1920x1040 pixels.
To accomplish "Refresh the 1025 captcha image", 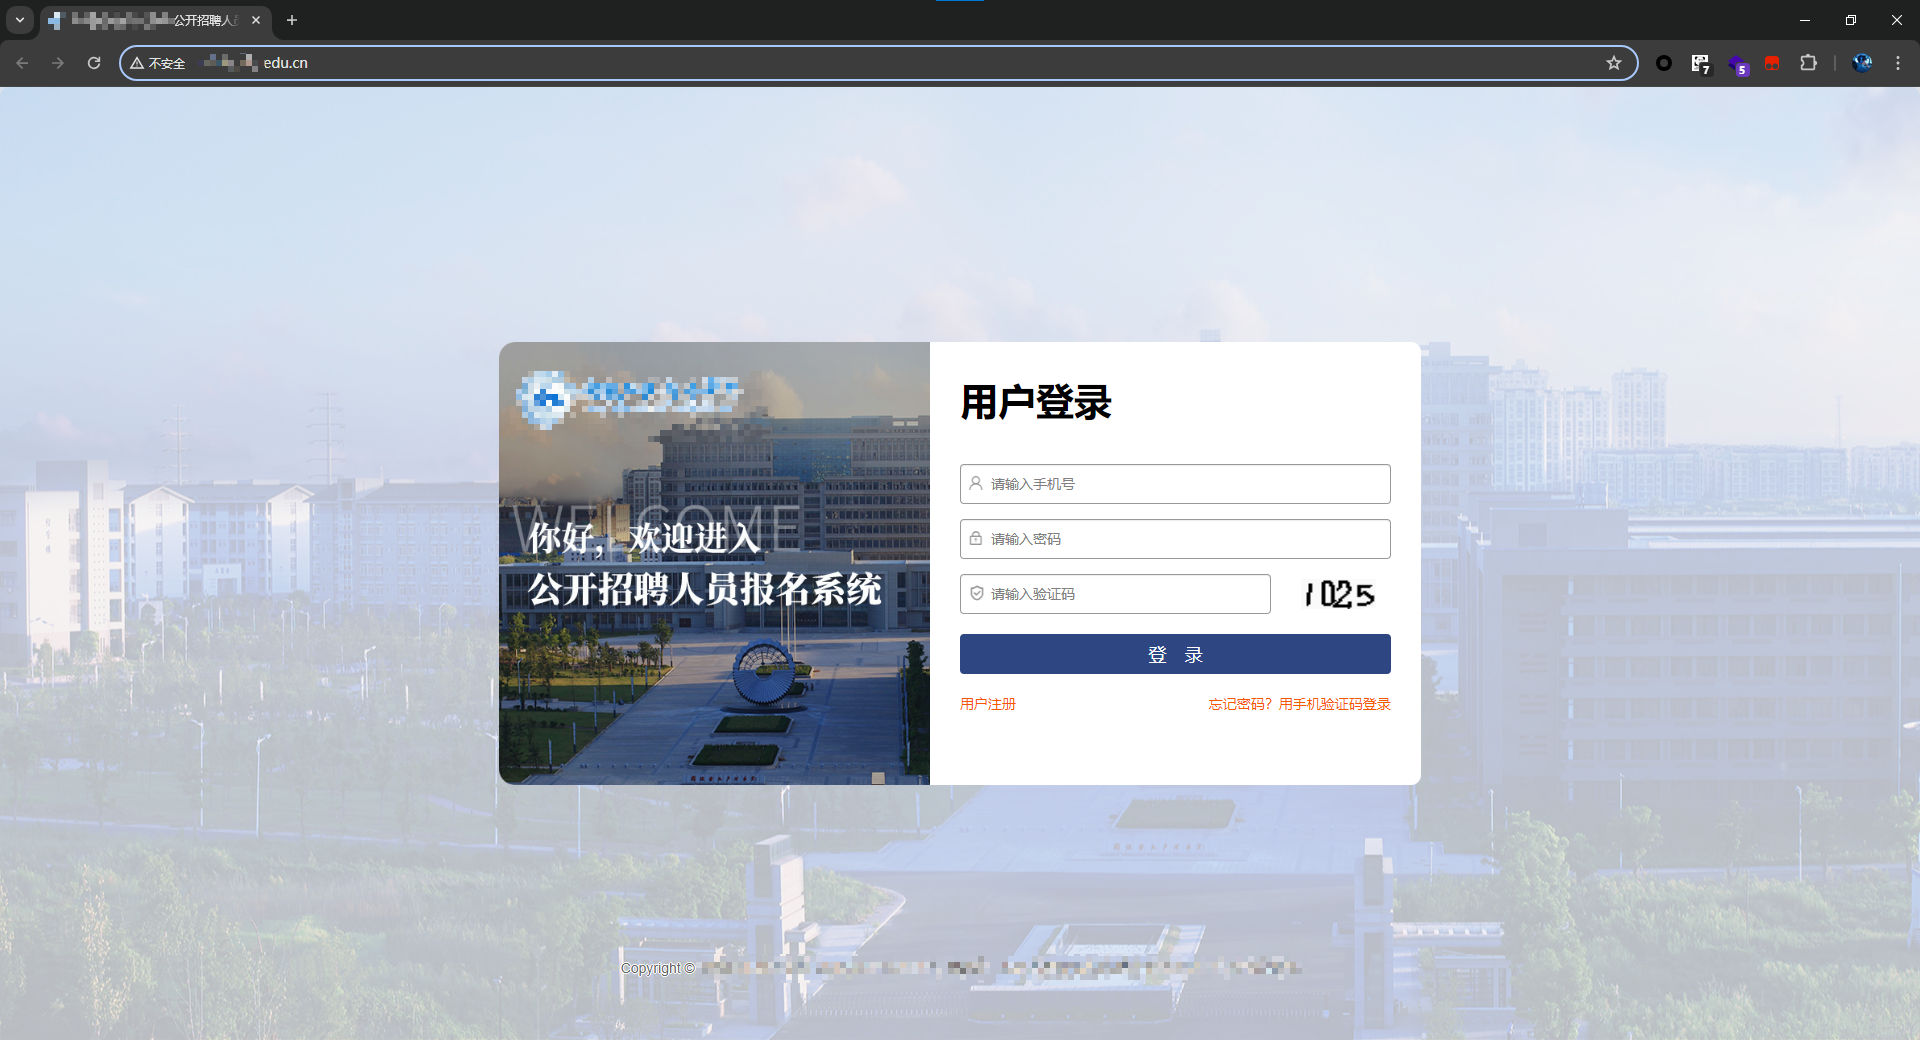I will pos(1339,594).
